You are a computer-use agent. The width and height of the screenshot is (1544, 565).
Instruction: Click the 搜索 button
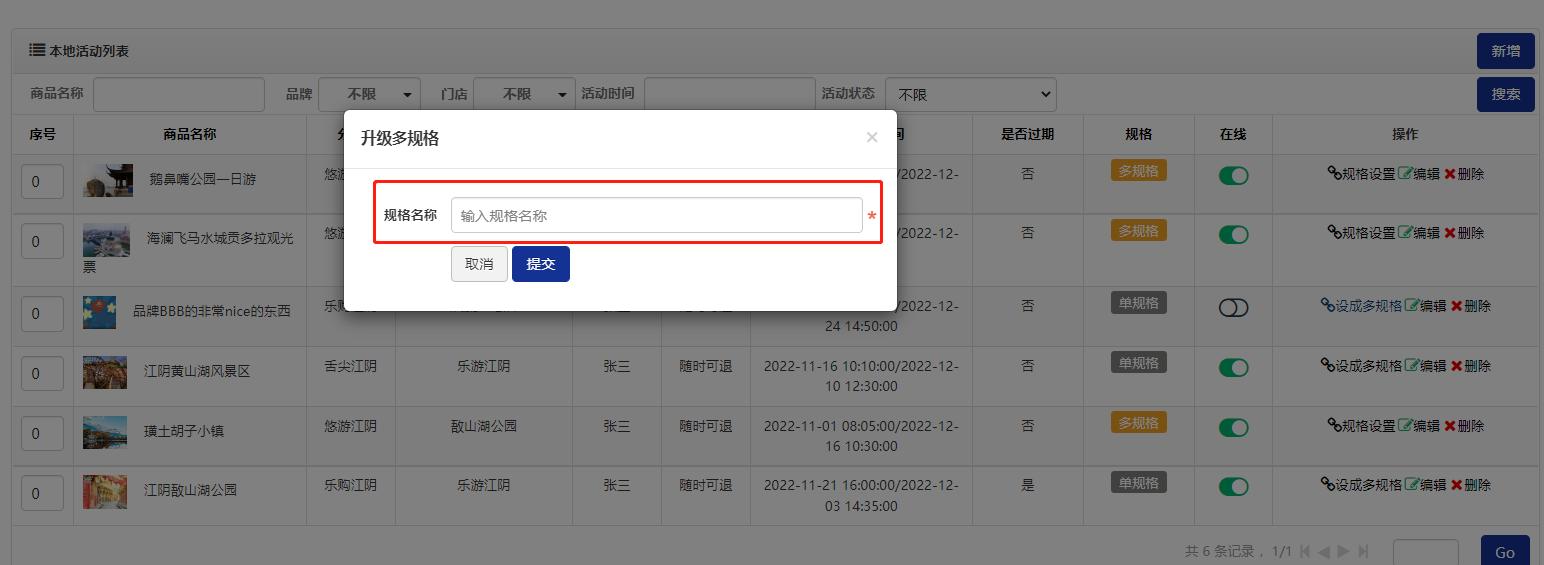point(1506,94)
